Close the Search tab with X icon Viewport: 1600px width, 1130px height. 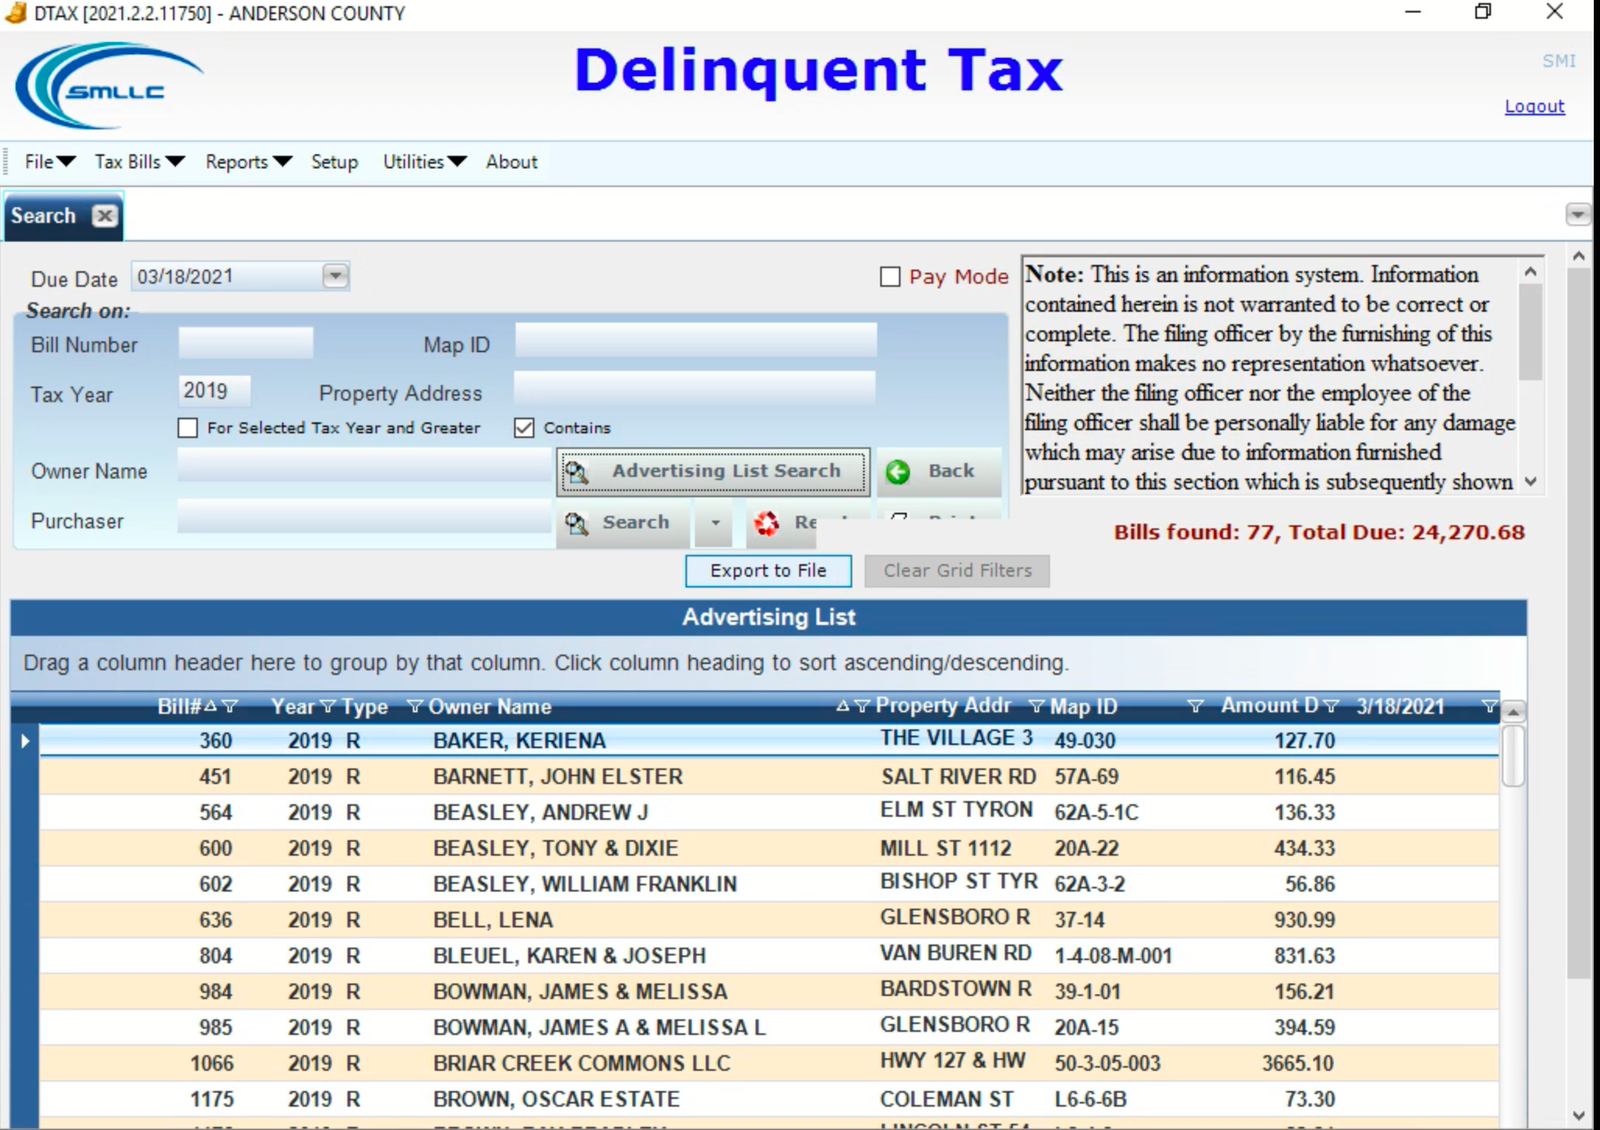click(x=105, y=216)
